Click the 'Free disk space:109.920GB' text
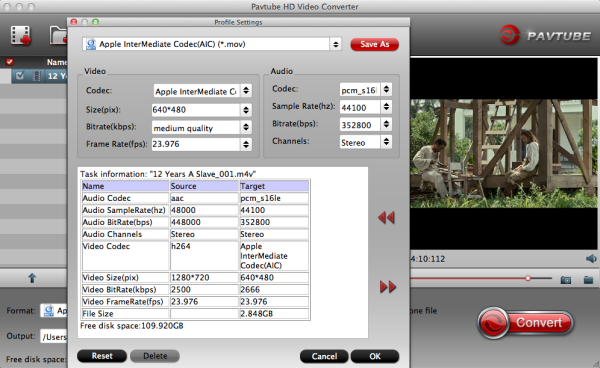This screenshot has width=600, height=368. click(132, 326)
